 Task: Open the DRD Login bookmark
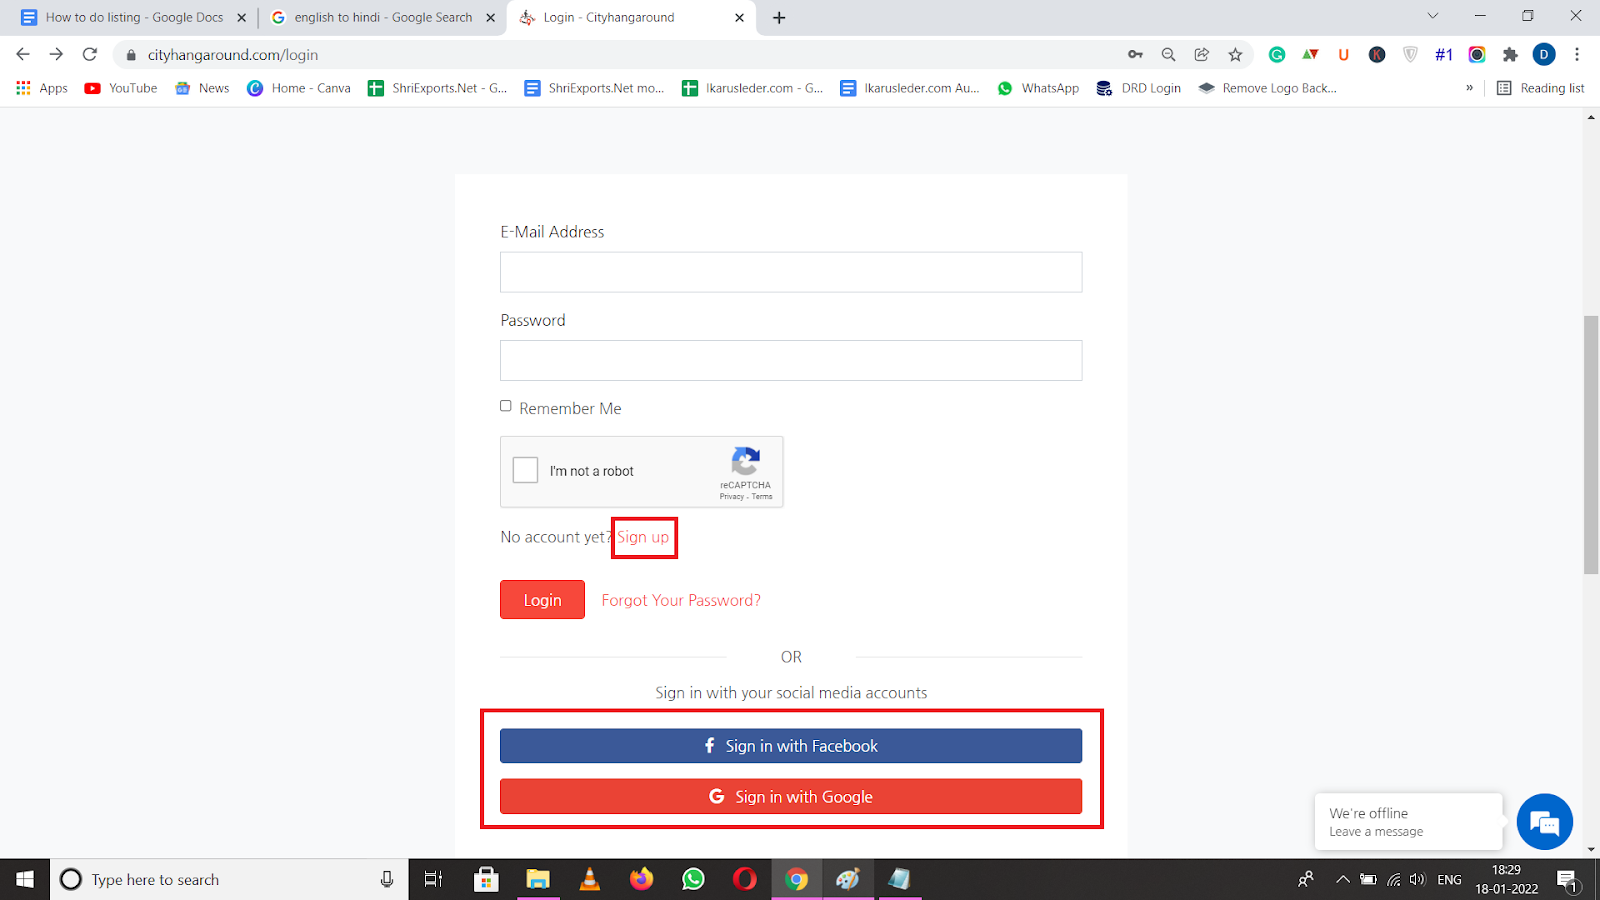point(1138,88)
